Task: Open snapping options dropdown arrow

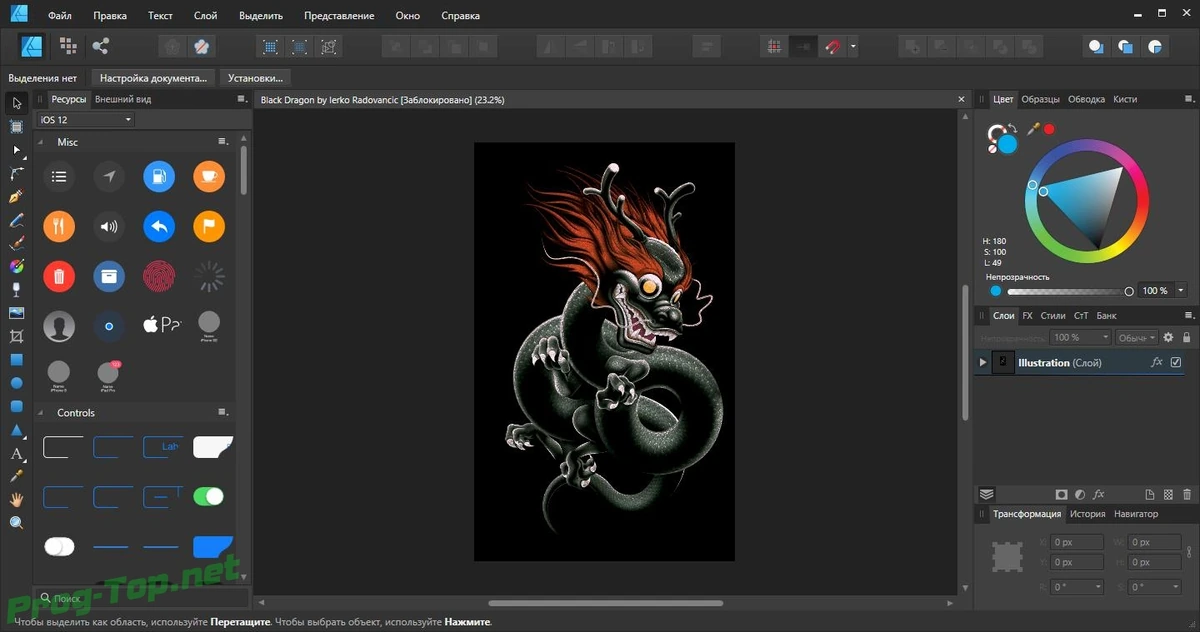Action: [853, 46]
